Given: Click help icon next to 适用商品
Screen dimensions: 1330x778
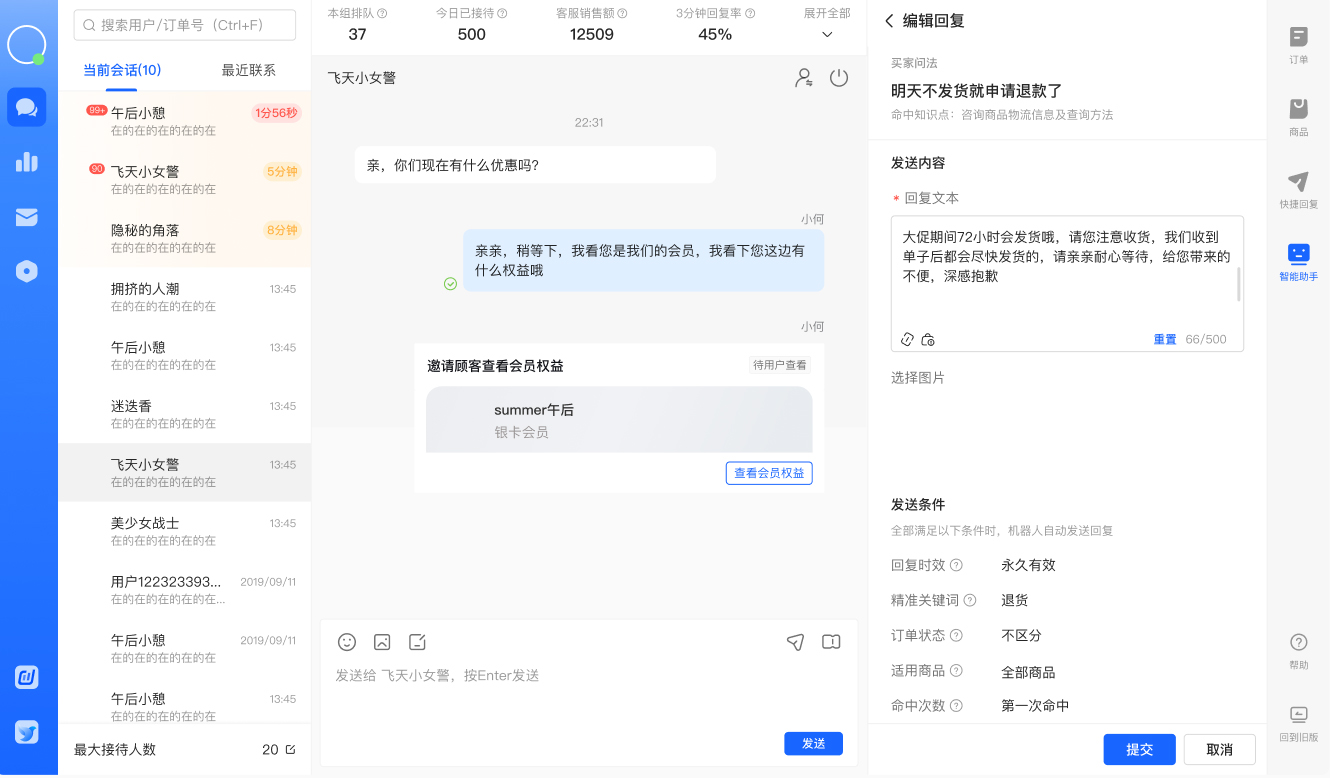Looking at the screenshot, I should point(956,671).
